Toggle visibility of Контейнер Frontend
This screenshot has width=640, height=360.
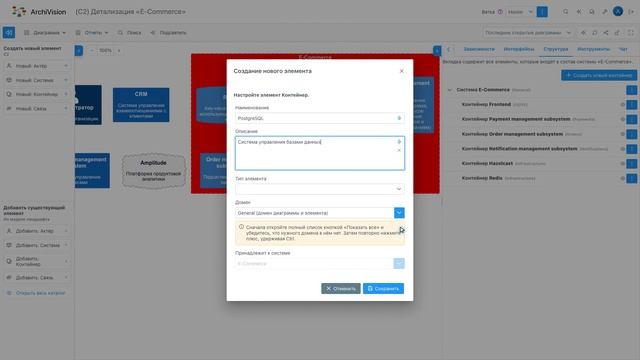tap(622, 105)
